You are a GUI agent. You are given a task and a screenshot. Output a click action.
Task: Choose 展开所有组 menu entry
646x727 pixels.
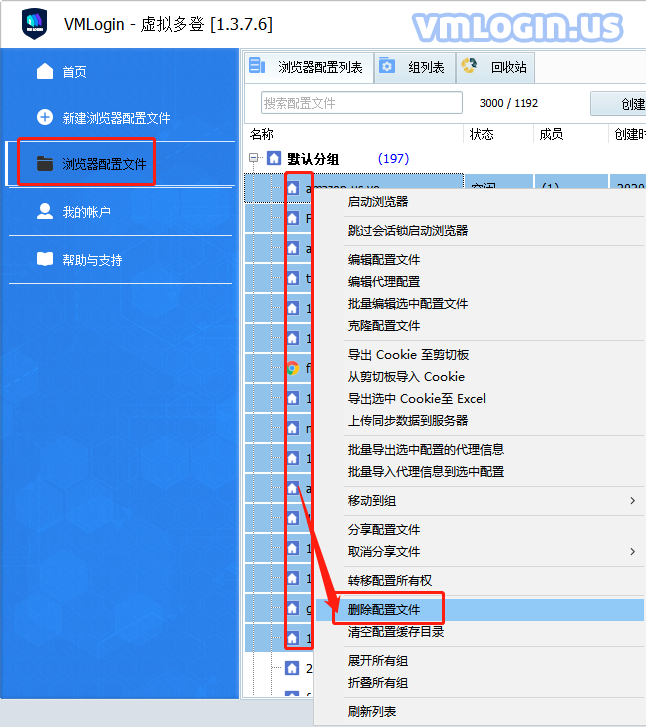(378, 661)
